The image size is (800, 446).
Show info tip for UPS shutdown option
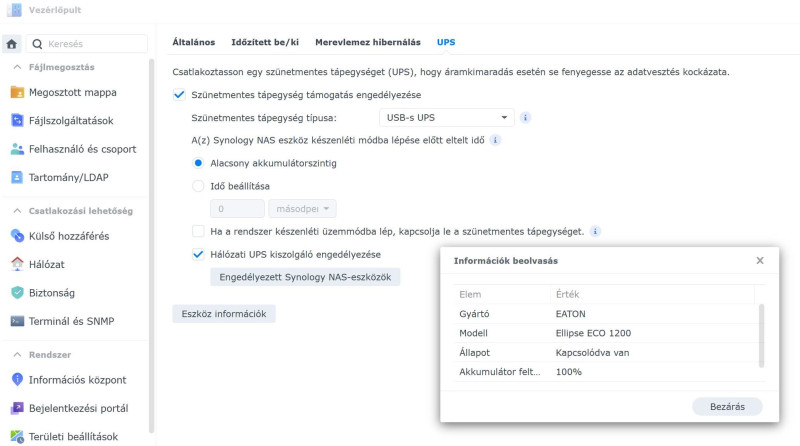click(595, 232)
